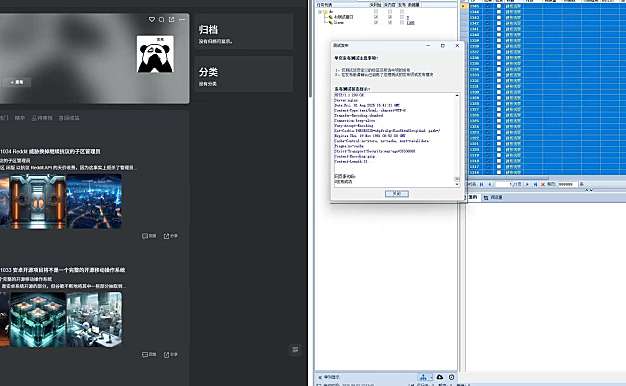Open the more options icon in blog header
The height and width of the screenshot is (386, 626).
pos(182,20)
